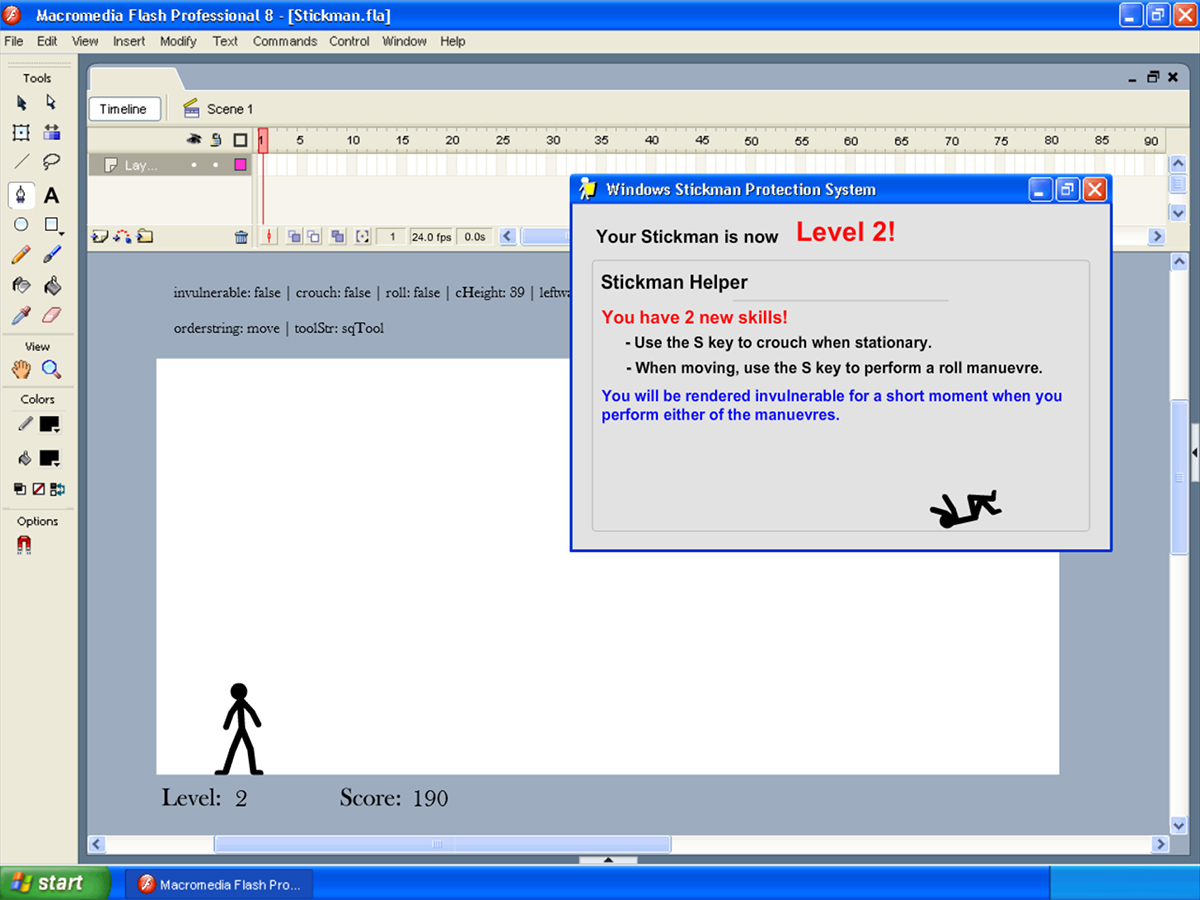The height and width of the screenshot is (900, 1200).
Task: Click magenta outline color square of layer
Action: (240, 165)
